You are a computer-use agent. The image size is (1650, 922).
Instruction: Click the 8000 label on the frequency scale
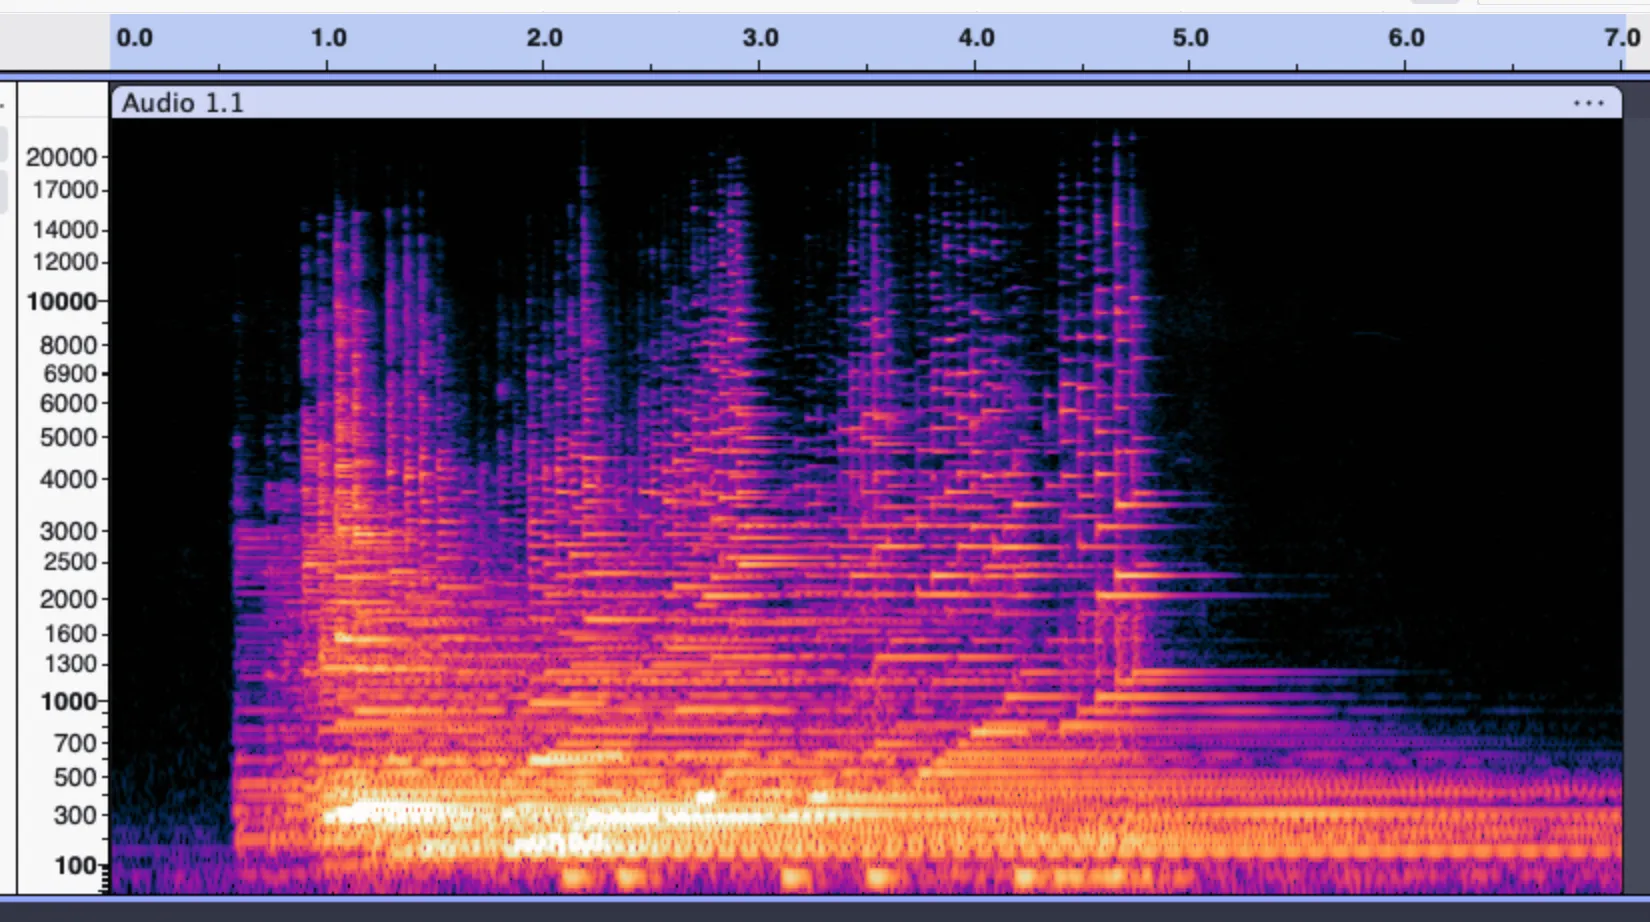pyautogui.click(x=69, y=345)
